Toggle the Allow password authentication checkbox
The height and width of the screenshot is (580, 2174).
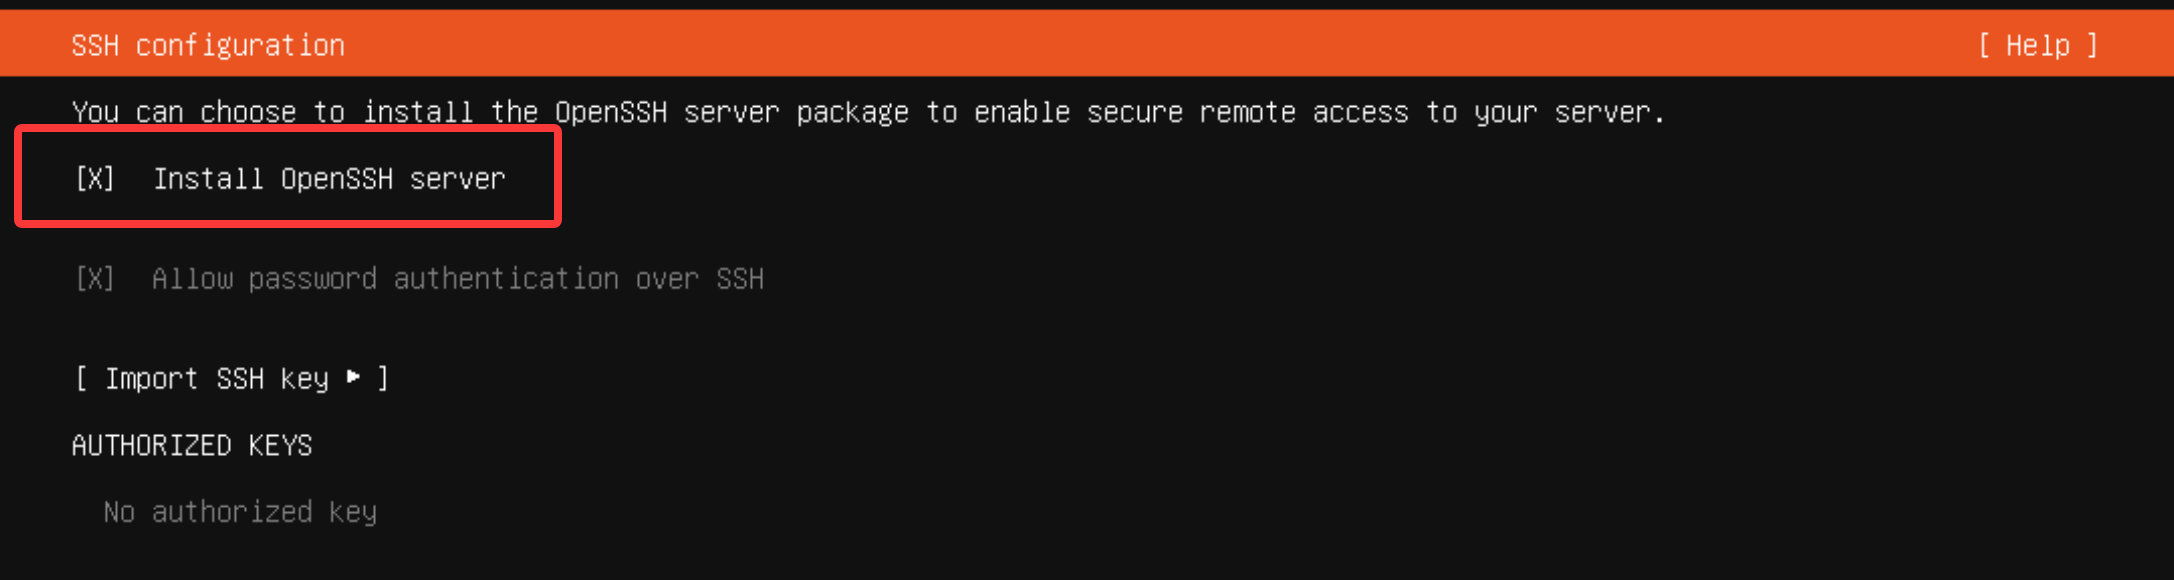95,279
